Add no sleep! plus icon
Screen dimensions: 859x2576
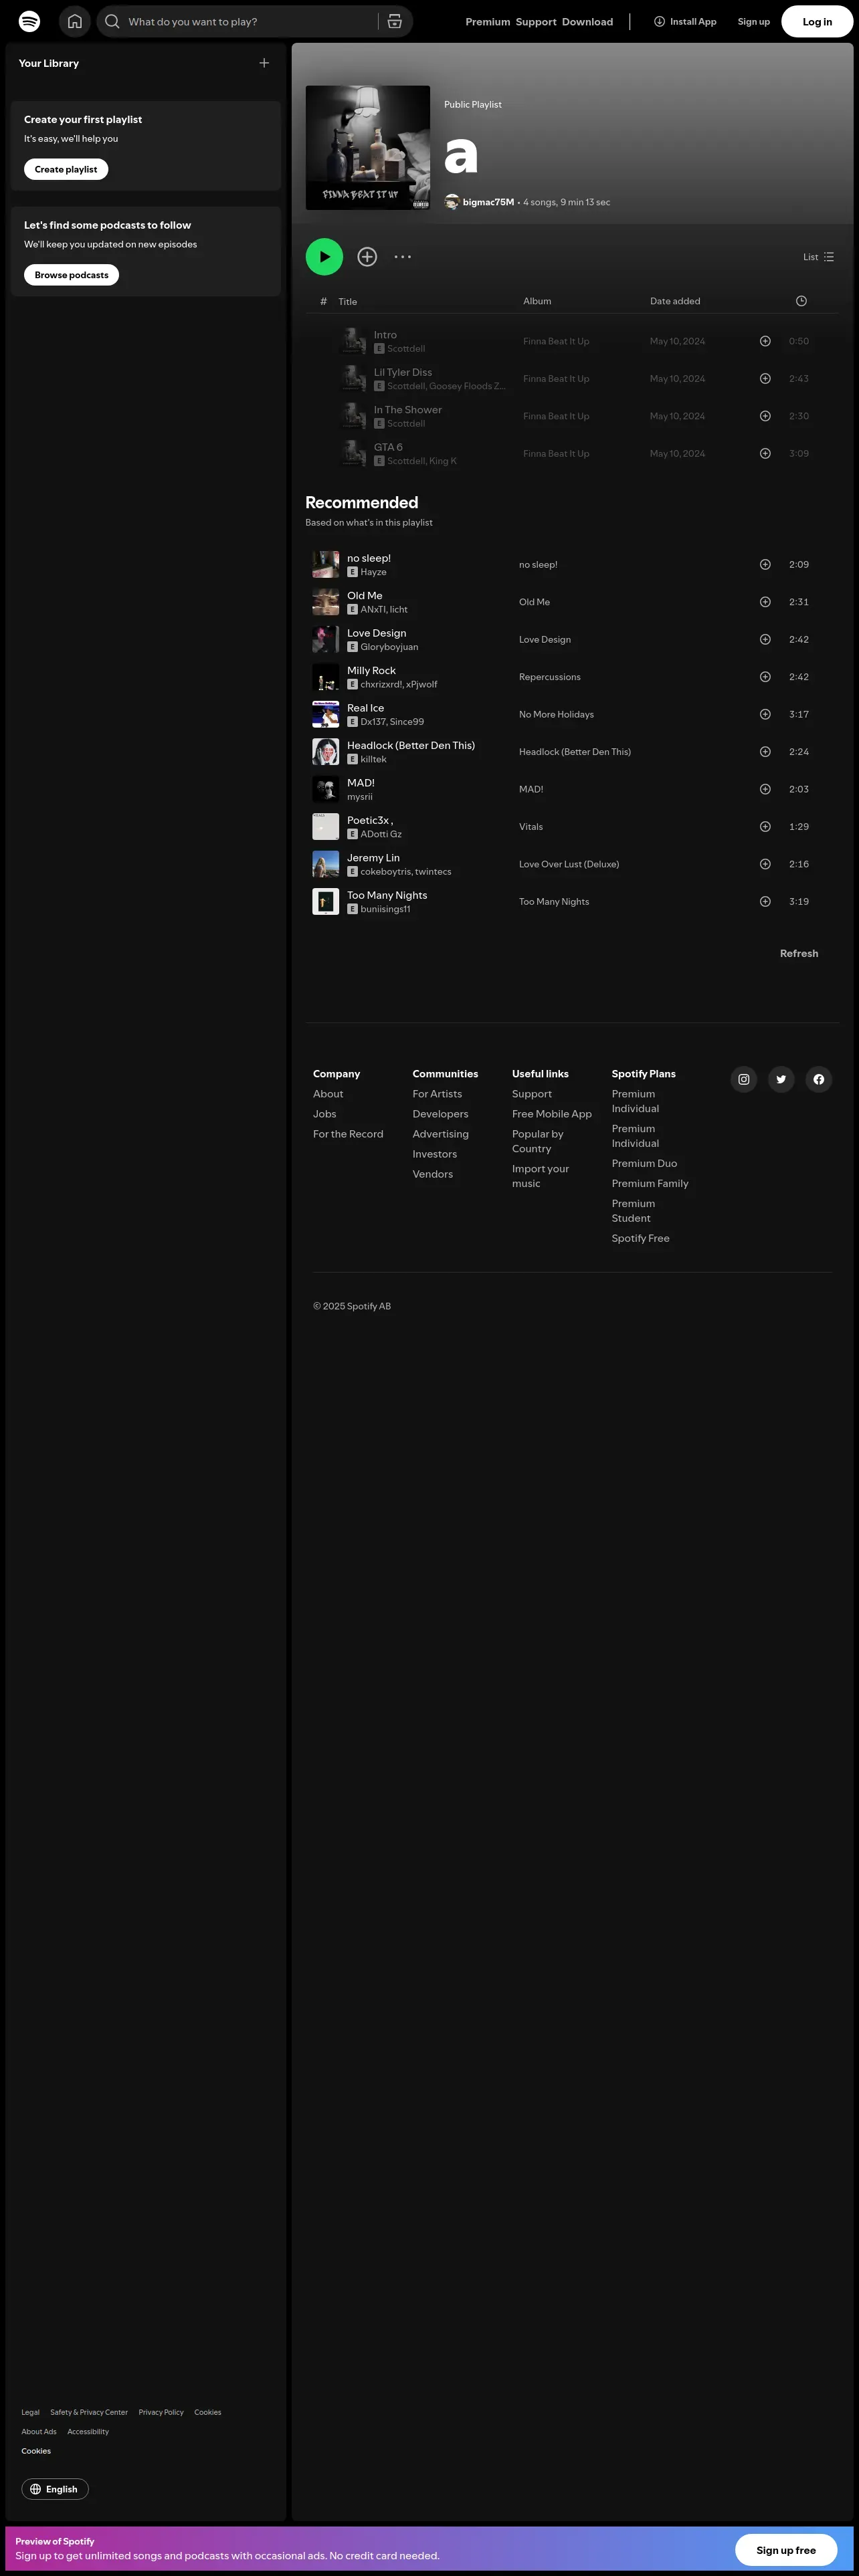765,565
